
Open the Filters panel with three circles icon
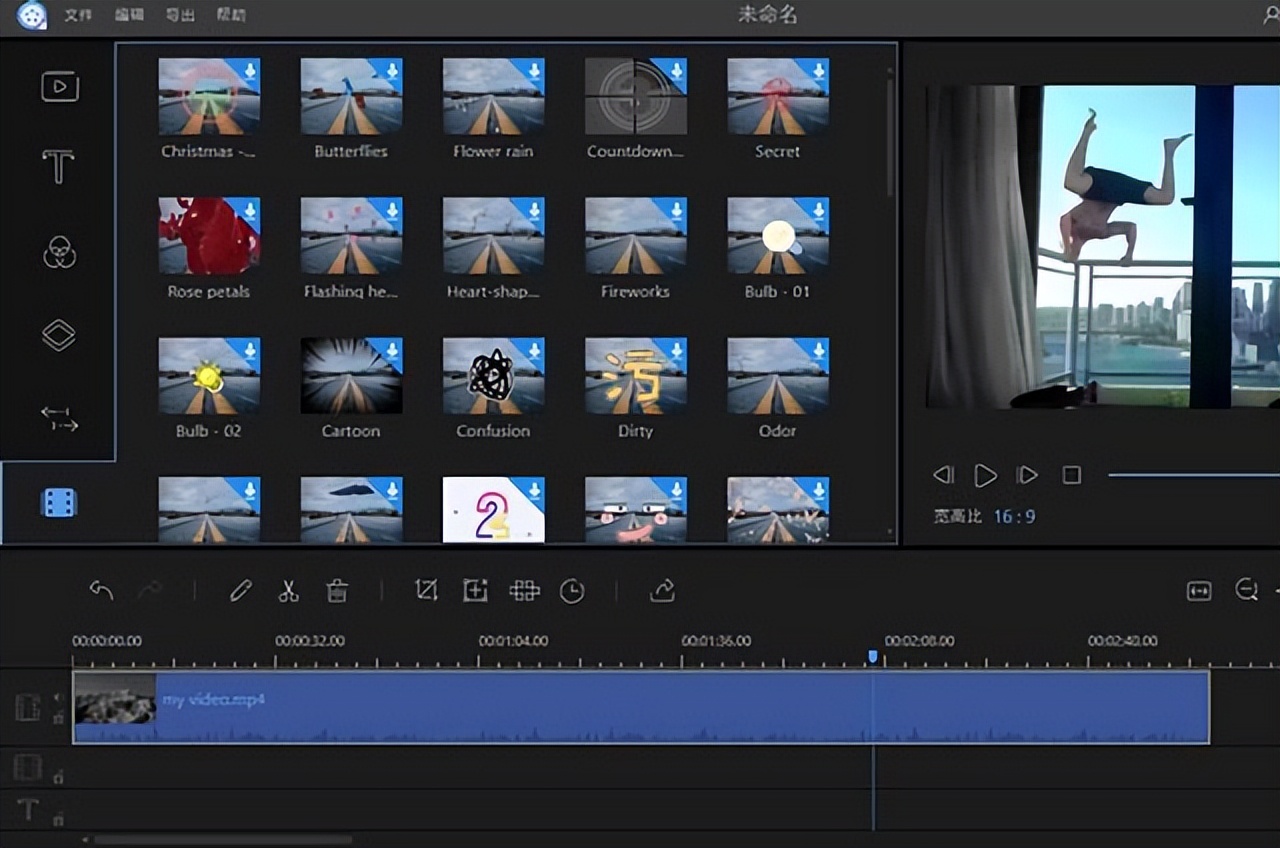(59, 252)
